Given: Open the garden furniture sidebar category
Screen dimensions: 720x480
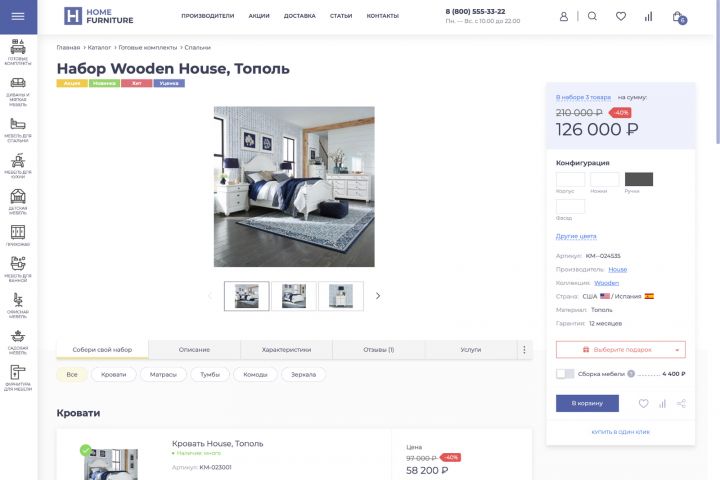Looking at the screenshot, I should (18, 342).
